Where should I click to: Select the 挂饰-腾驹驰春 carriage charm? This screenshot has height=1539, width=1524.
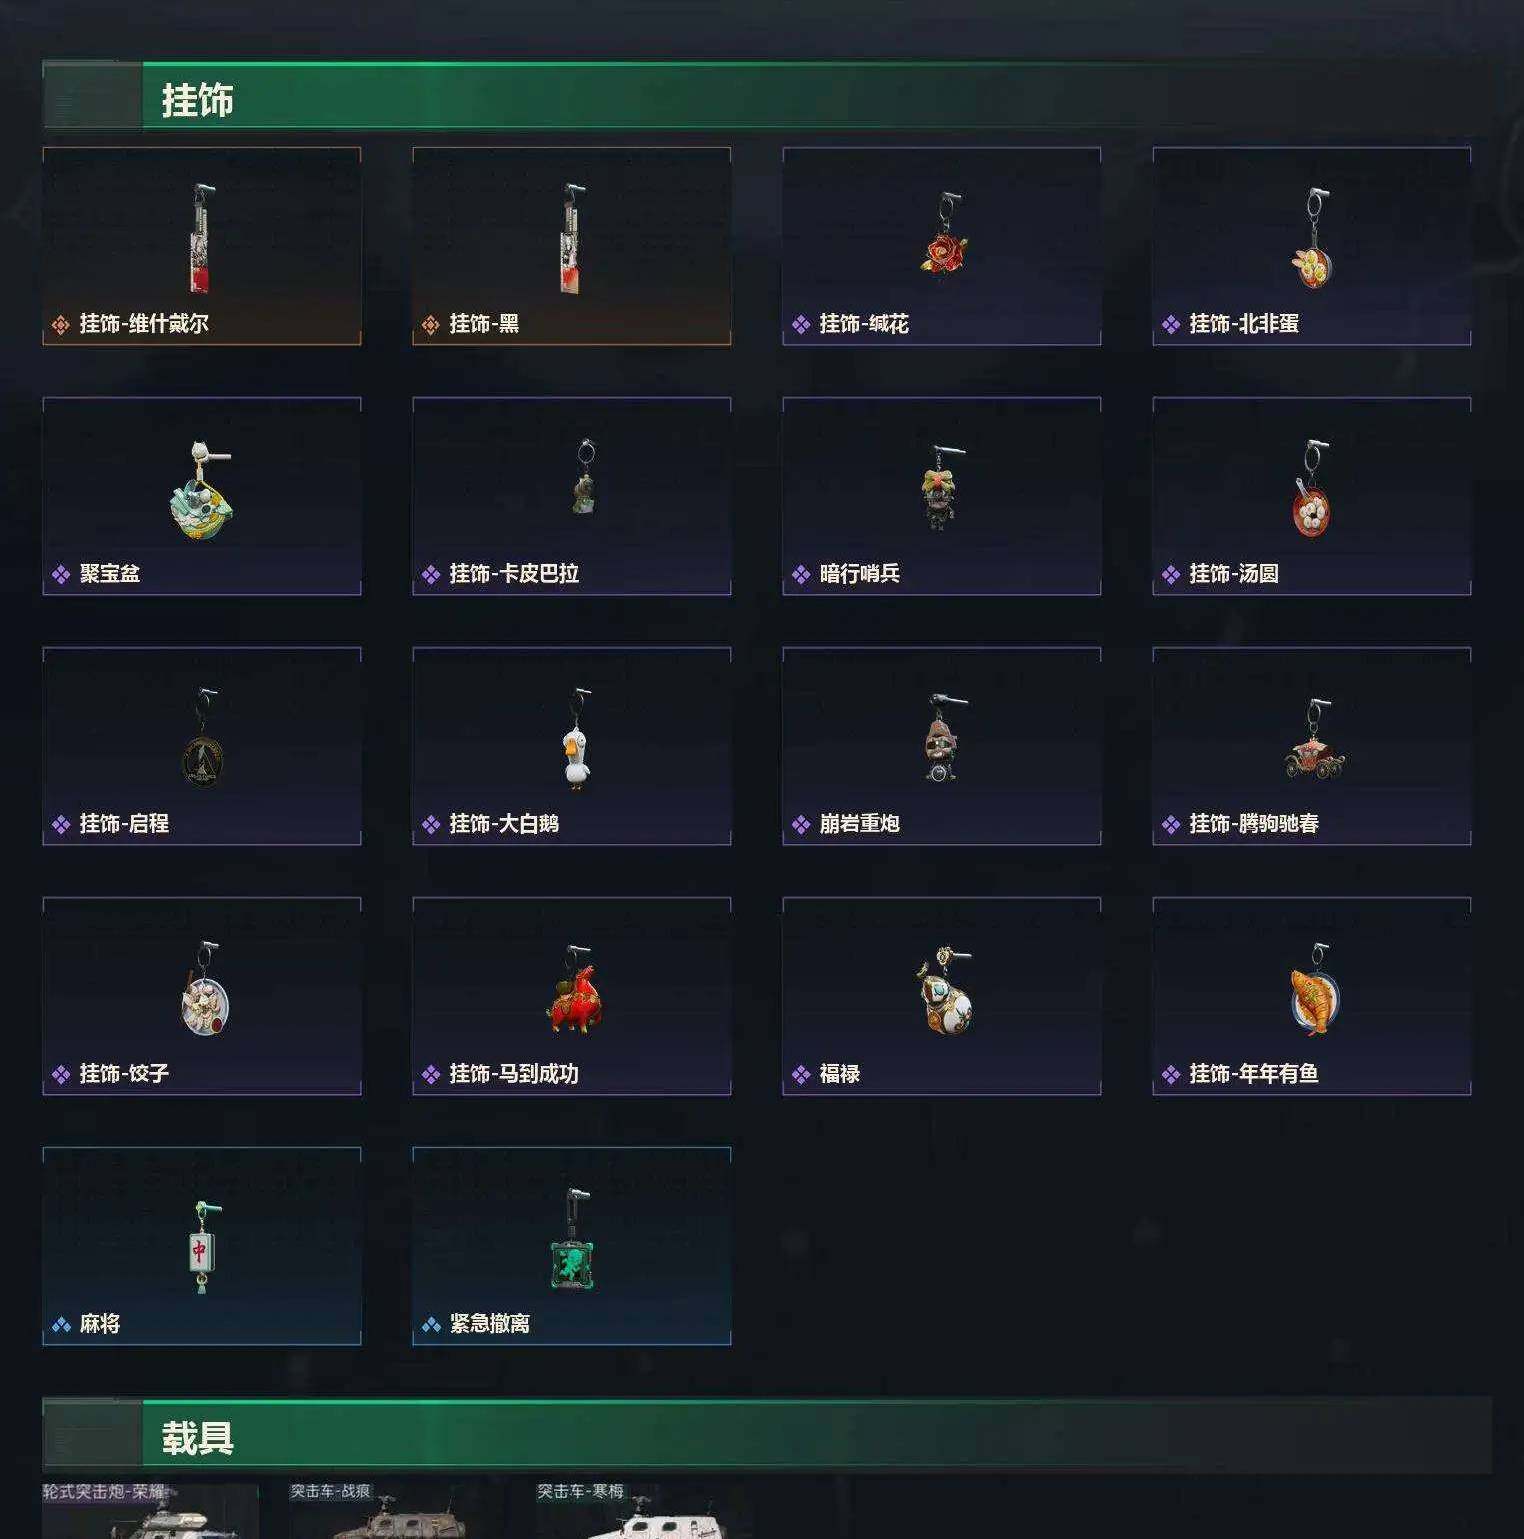pos(1316,739)
